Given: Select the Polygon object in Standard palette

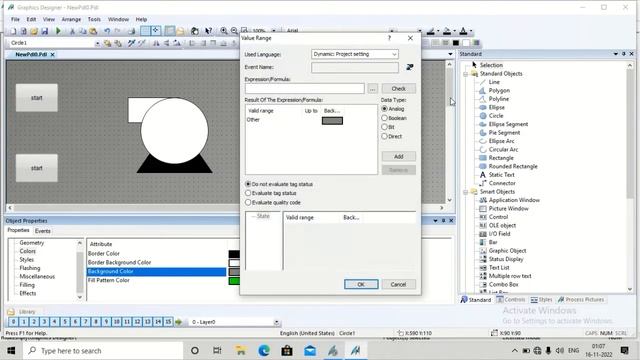Looking at the screenshot, I should 499,91.
